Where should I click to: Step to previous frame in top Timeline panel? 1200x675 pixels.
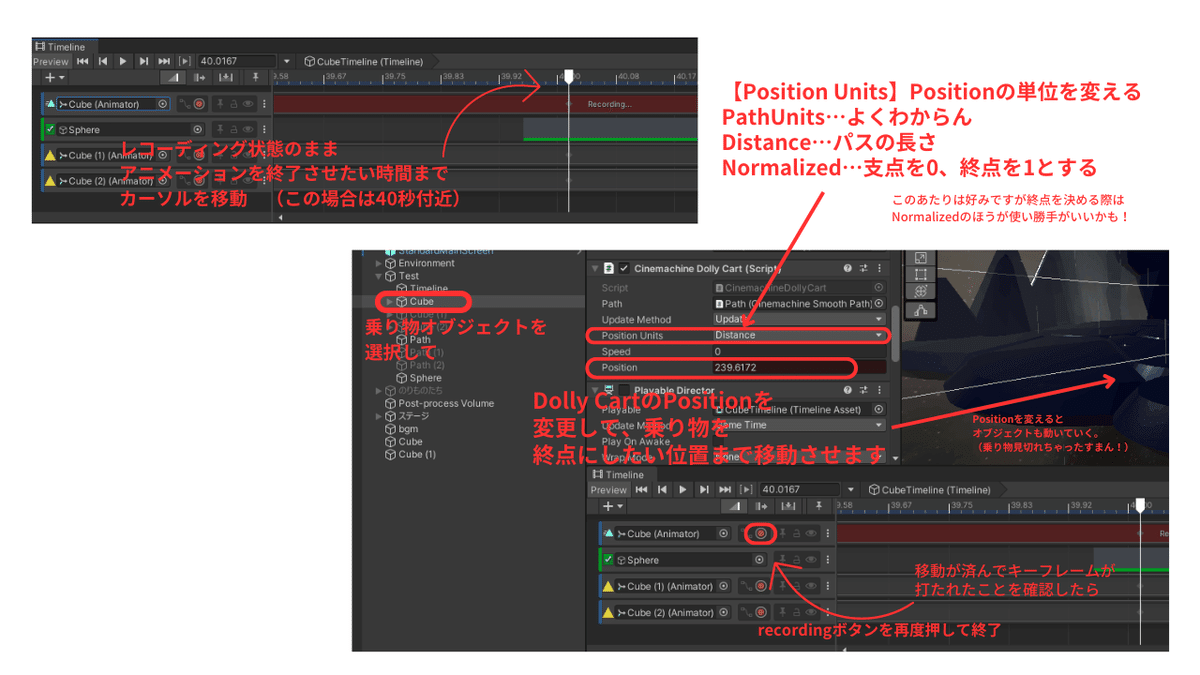[x=103, y=61]
